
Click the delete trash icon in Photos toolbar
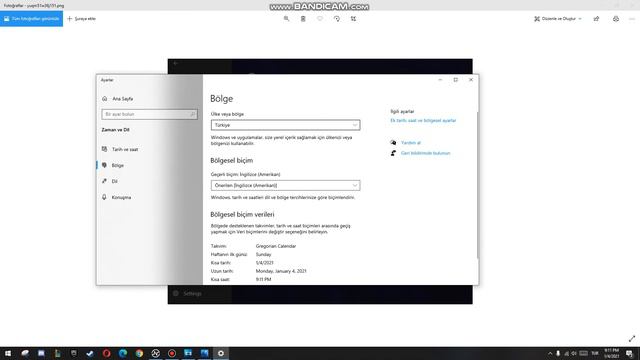(303, 19)
